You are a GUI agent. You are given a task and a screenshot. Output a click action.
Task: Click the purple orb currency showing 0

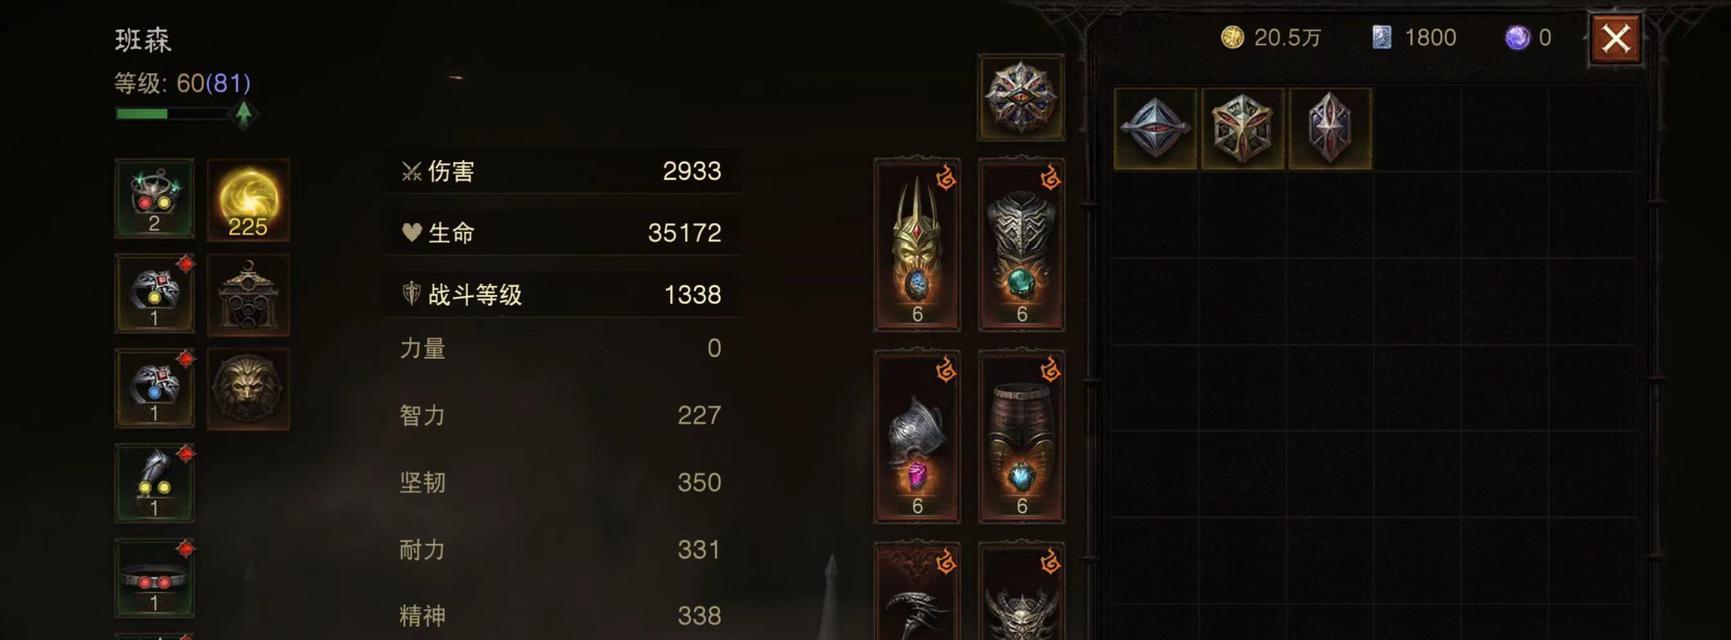tap(1529, 38)
